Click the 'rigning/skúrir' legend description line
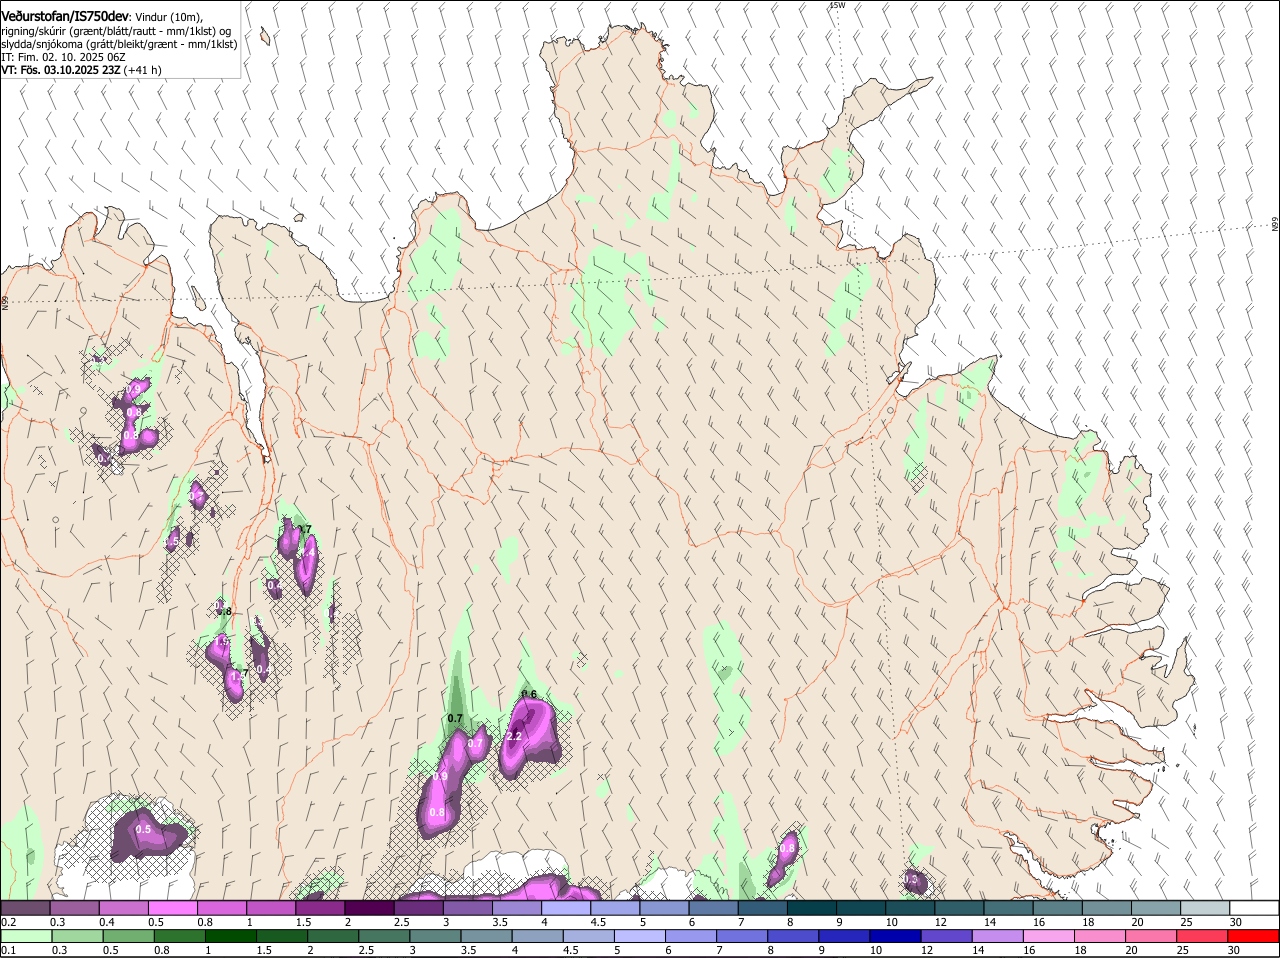The image size is (1280, 958). click(x=117, y=31)
